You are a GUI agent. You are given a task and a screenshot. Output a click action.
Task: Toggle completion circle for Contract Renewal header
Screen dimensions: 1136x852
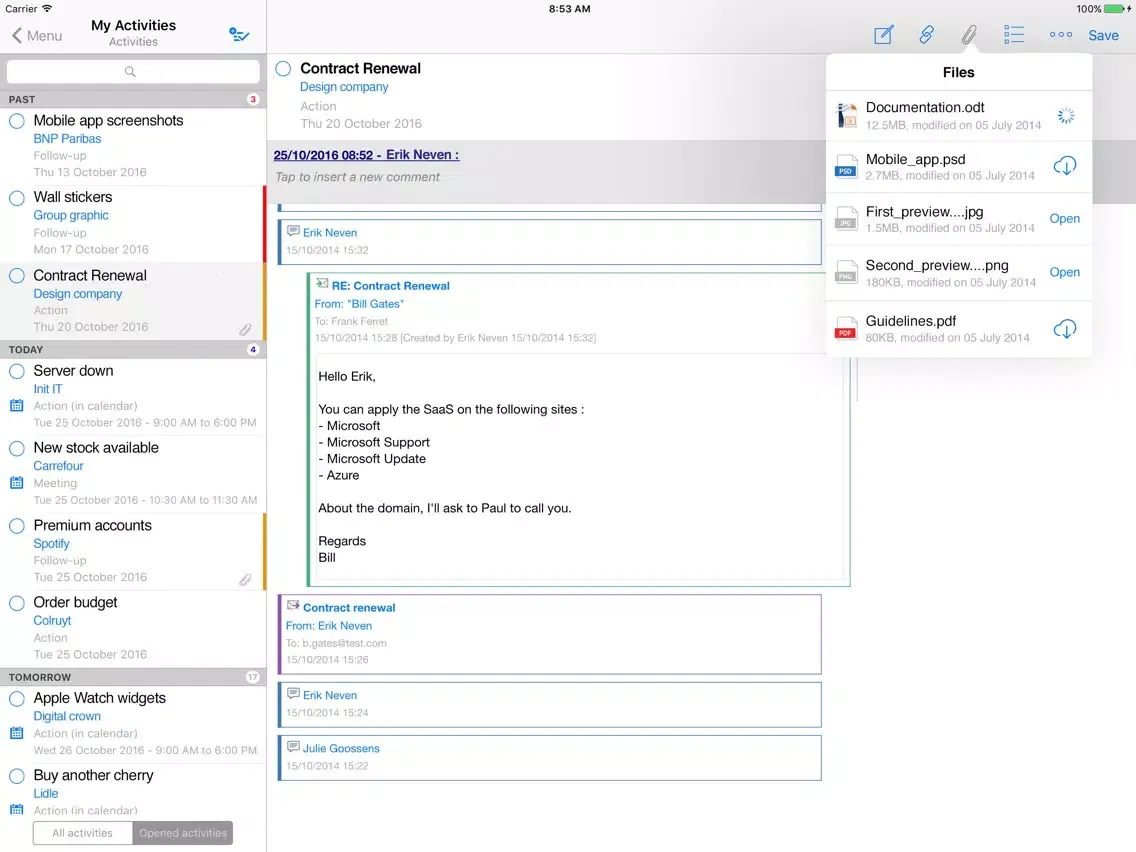pyautogui.click(x=283, y=69)
